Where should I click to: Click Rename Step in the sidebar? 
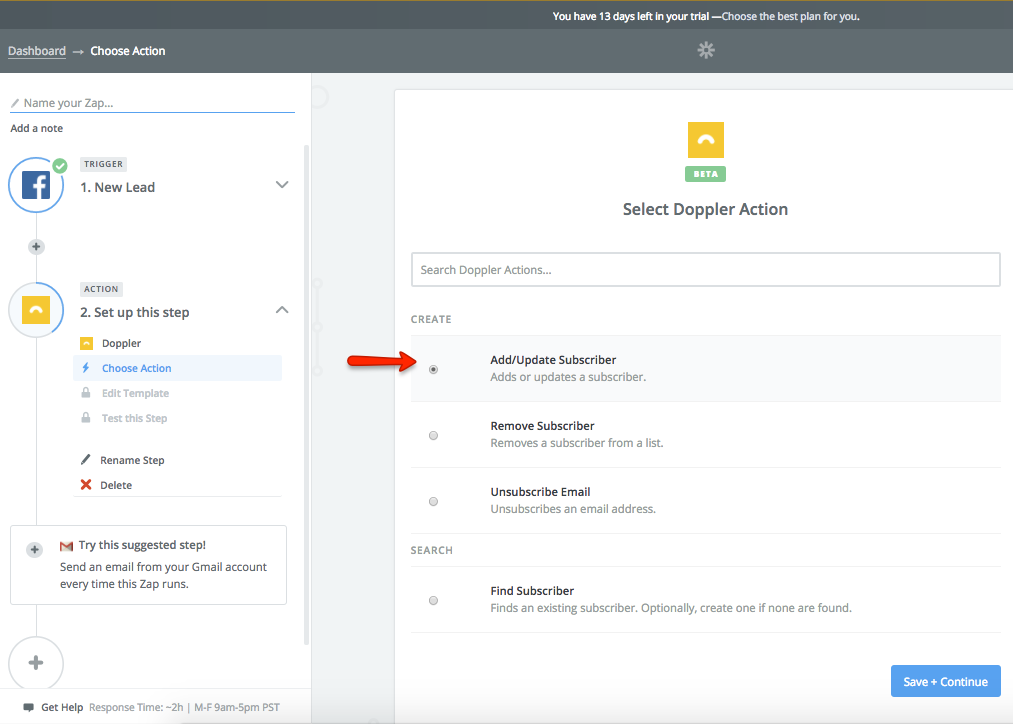[132, 460]
